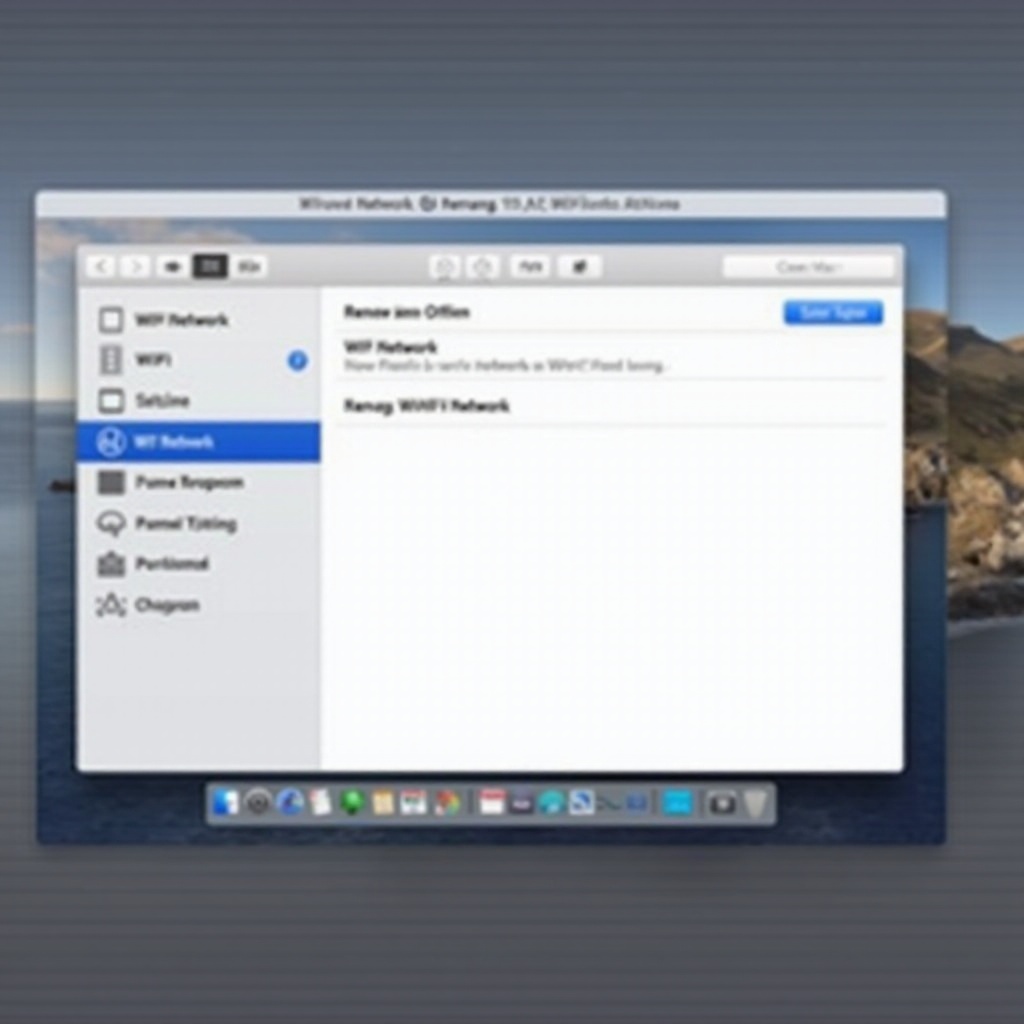
Task: Select the dark highlighted grid view button
Action: click(x=210, y=266)
